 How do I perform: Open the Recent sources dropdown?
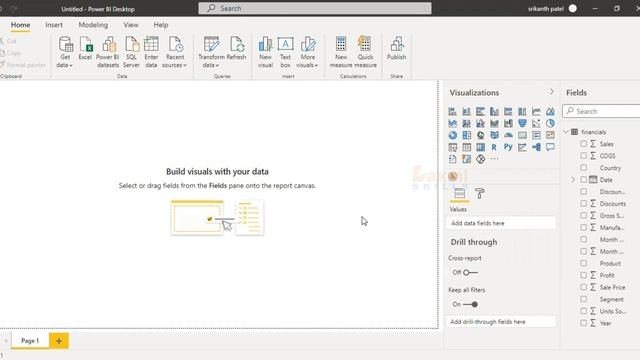click(x=175, y=52)
